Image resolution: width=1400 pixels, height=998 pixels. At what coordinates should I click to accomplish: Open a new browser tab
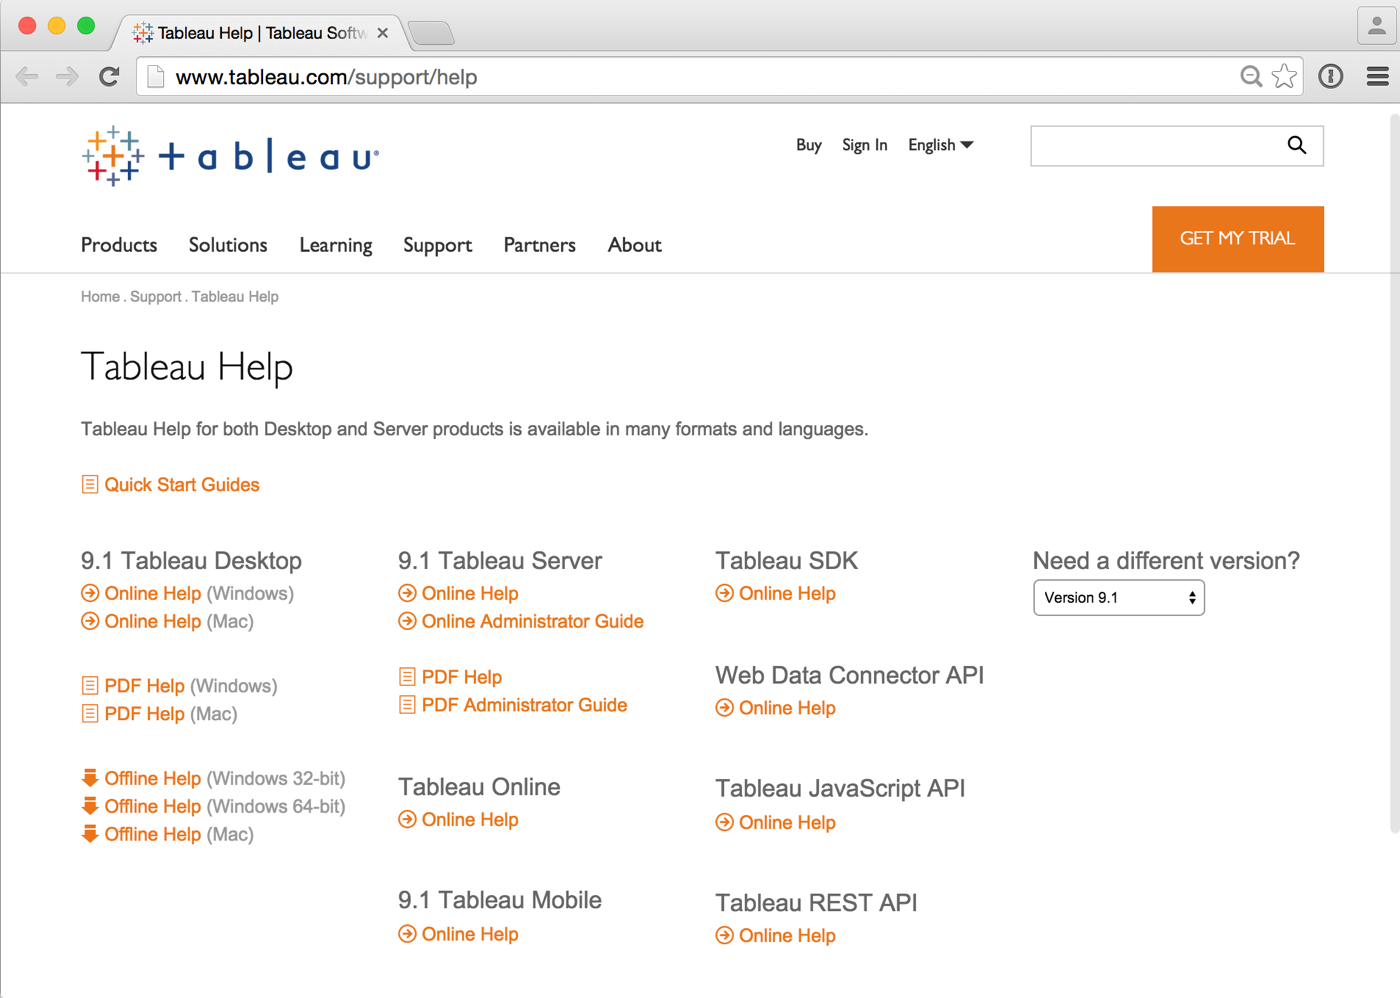click(x=431, y=33)
